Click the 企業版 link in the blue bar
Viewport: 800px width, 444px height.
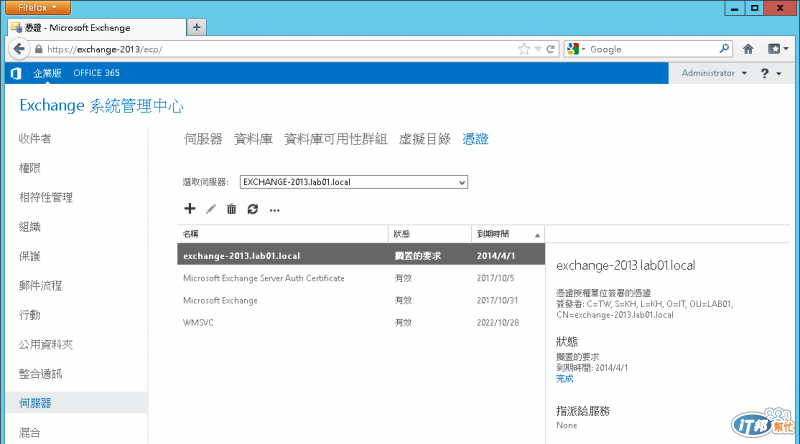47,73
